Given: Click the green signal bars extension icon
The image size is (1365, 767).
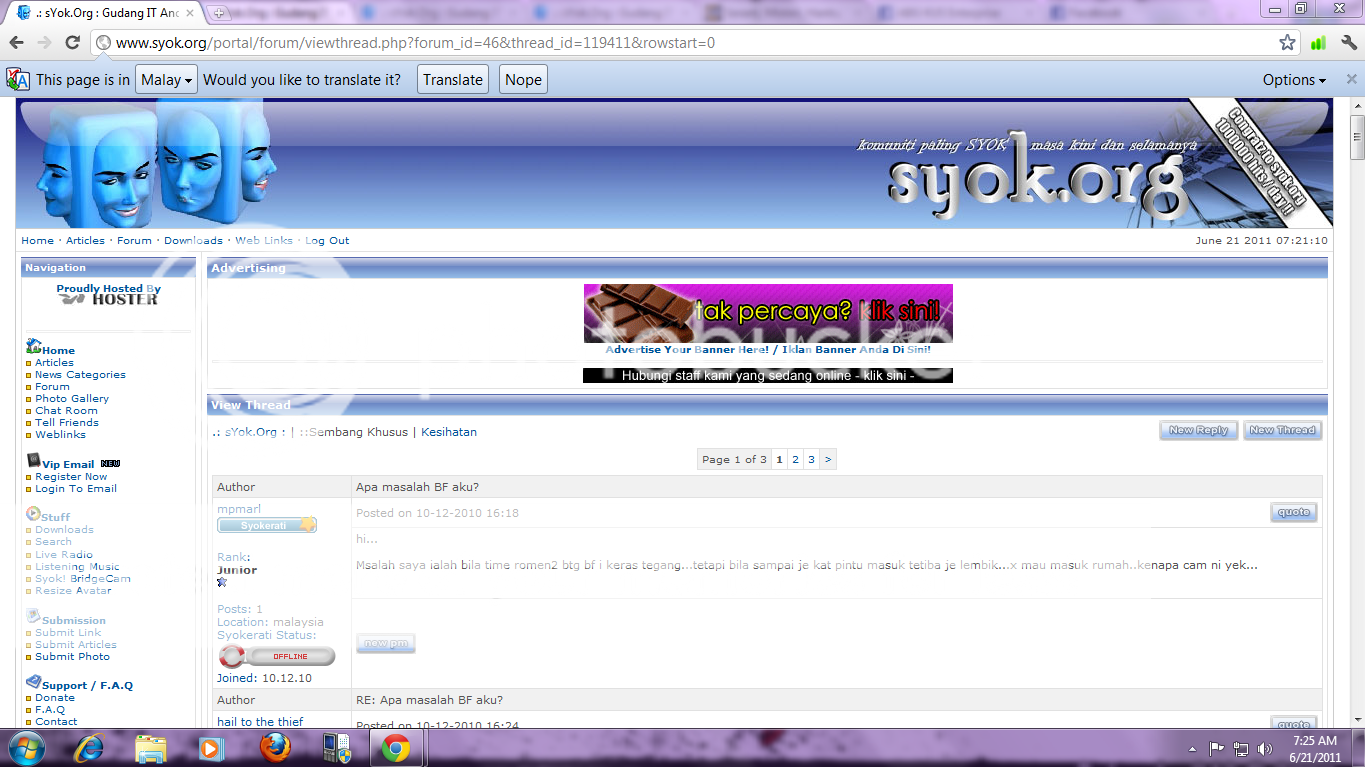Looking at the screenshot, I should [1318, 43].
